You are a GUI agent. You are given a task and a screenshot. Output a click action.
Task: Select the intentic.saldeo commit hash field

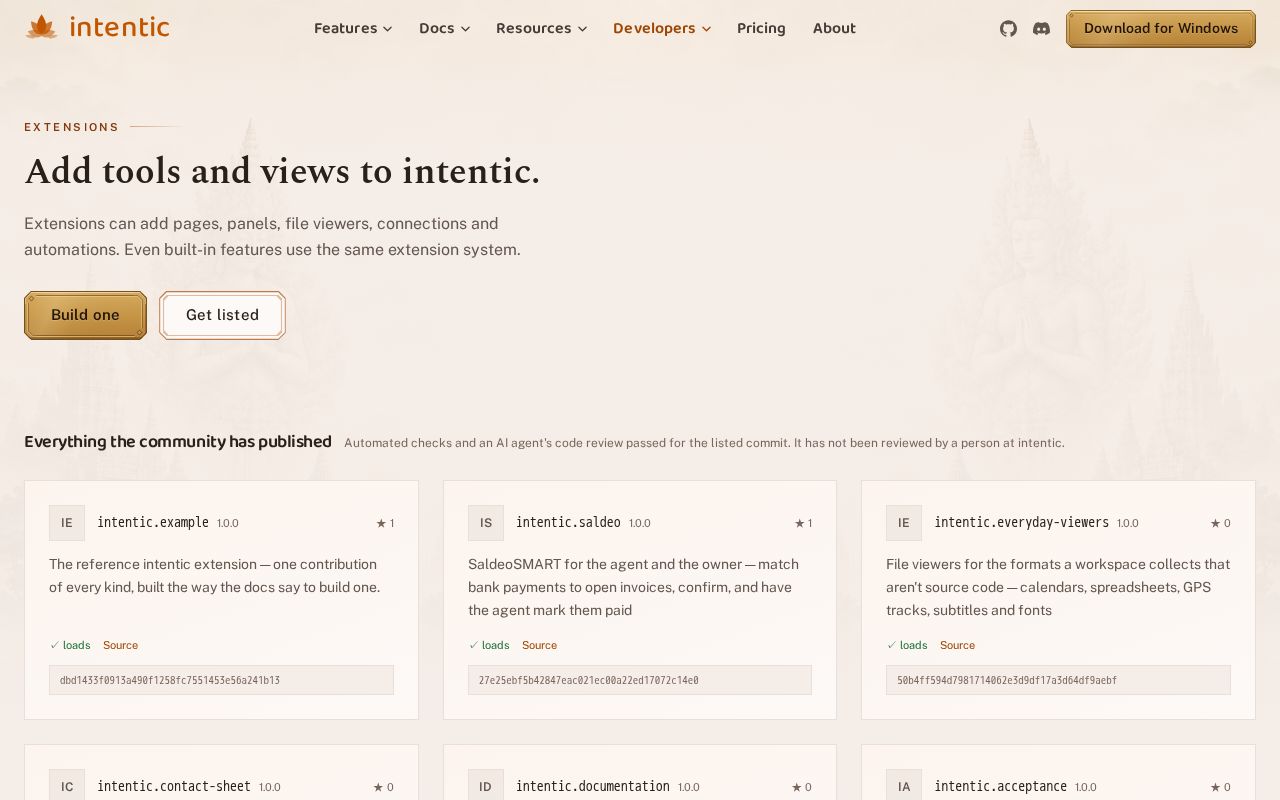[640, 680]
